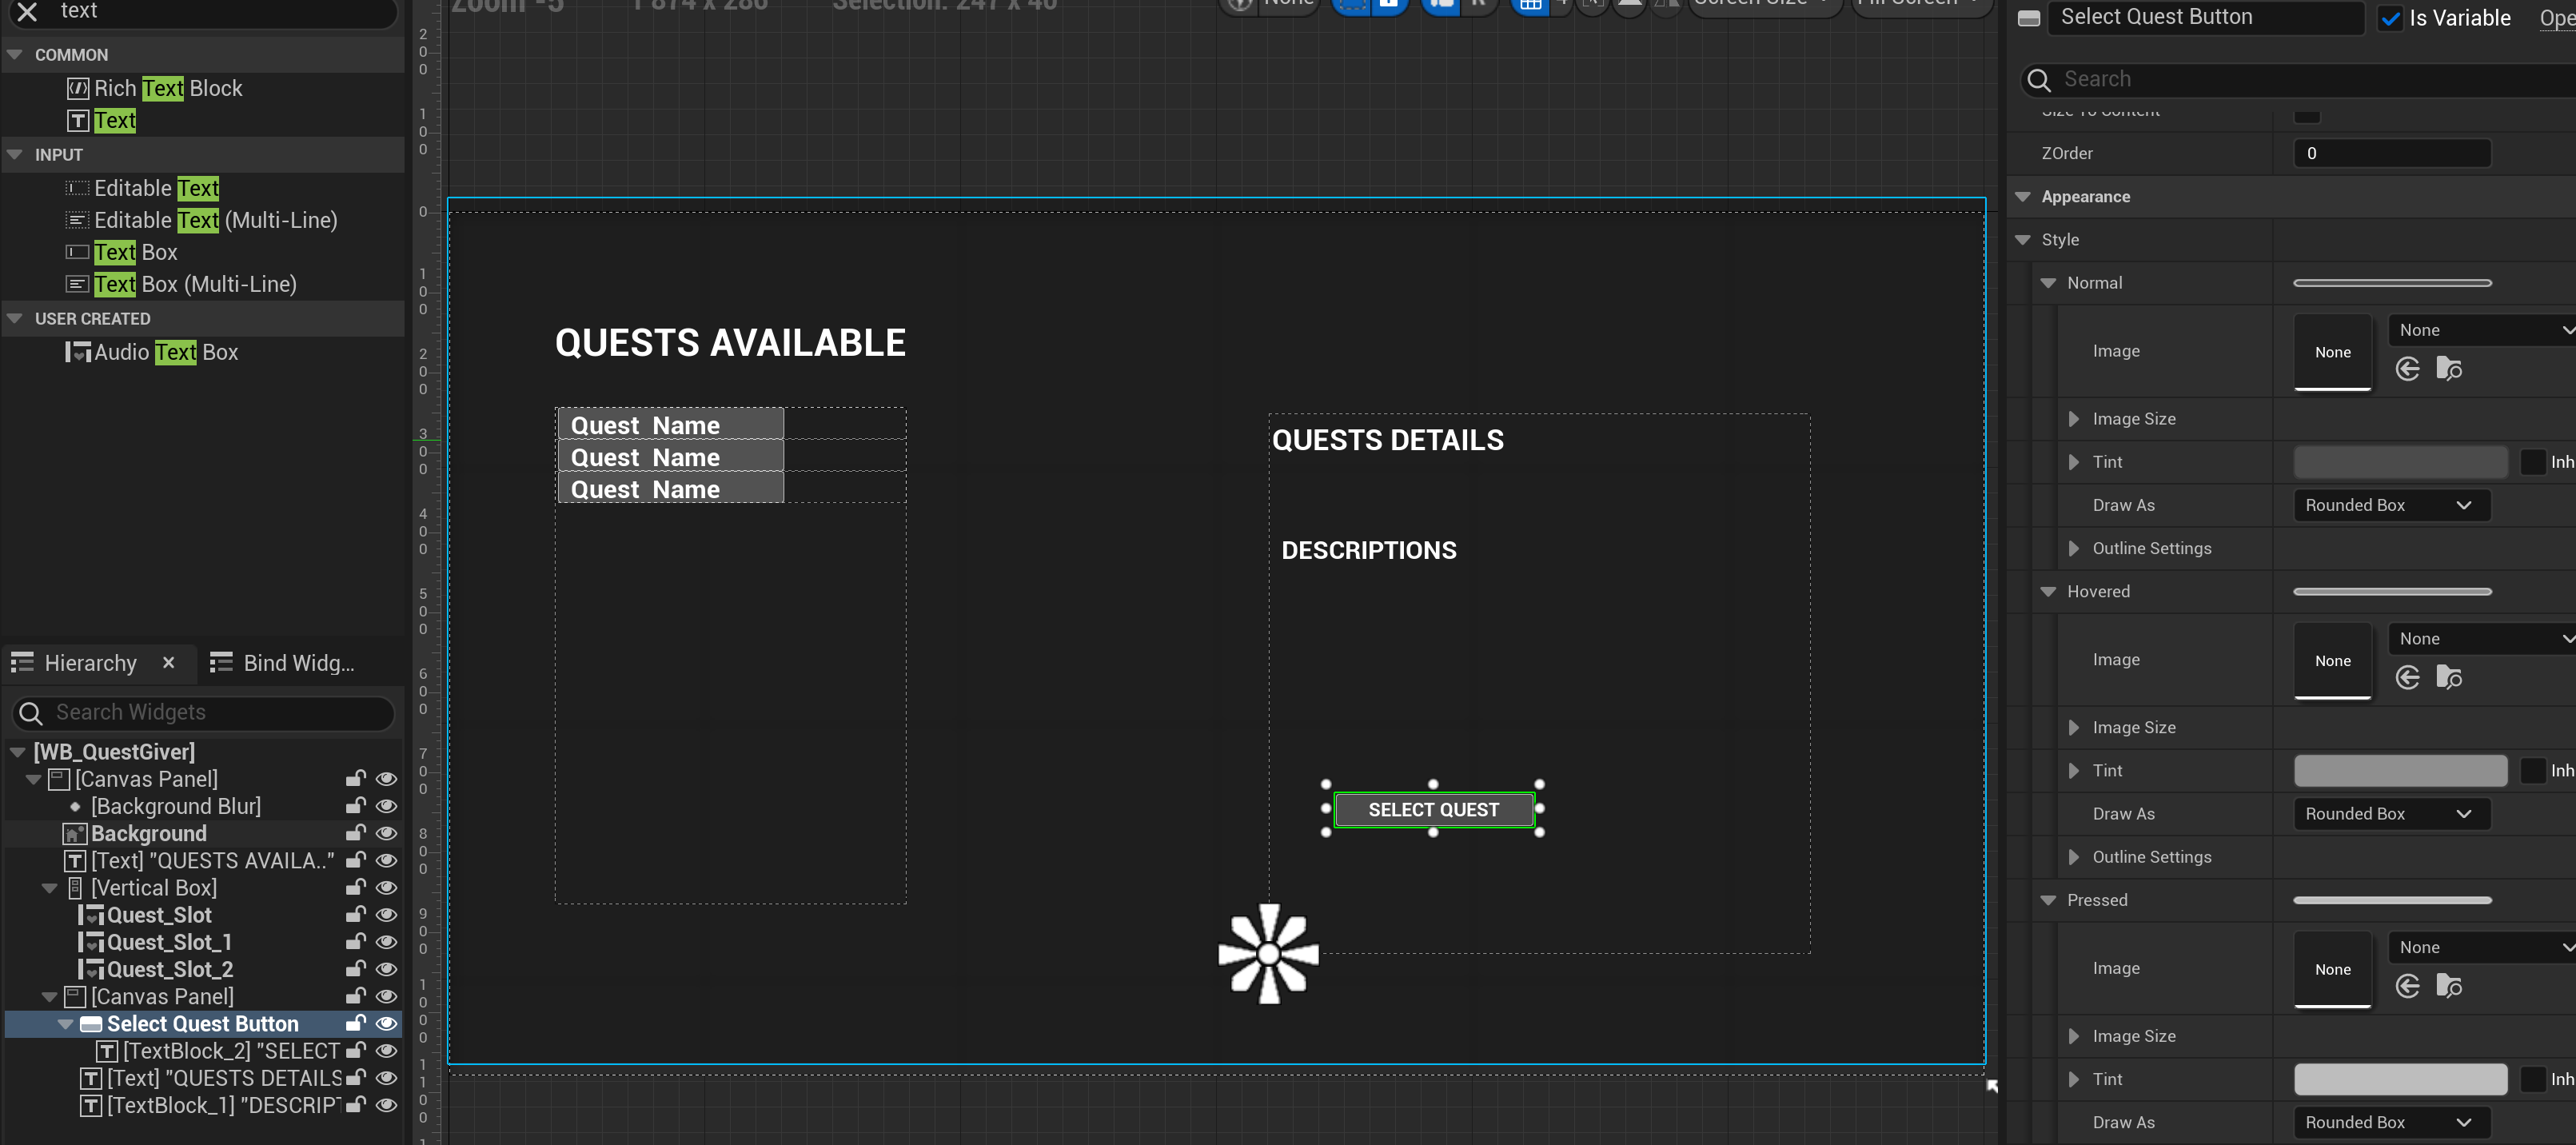Click anchor flower gizmo in canvas
Screen dimensions: 2576x1145
coord(1268,953)
